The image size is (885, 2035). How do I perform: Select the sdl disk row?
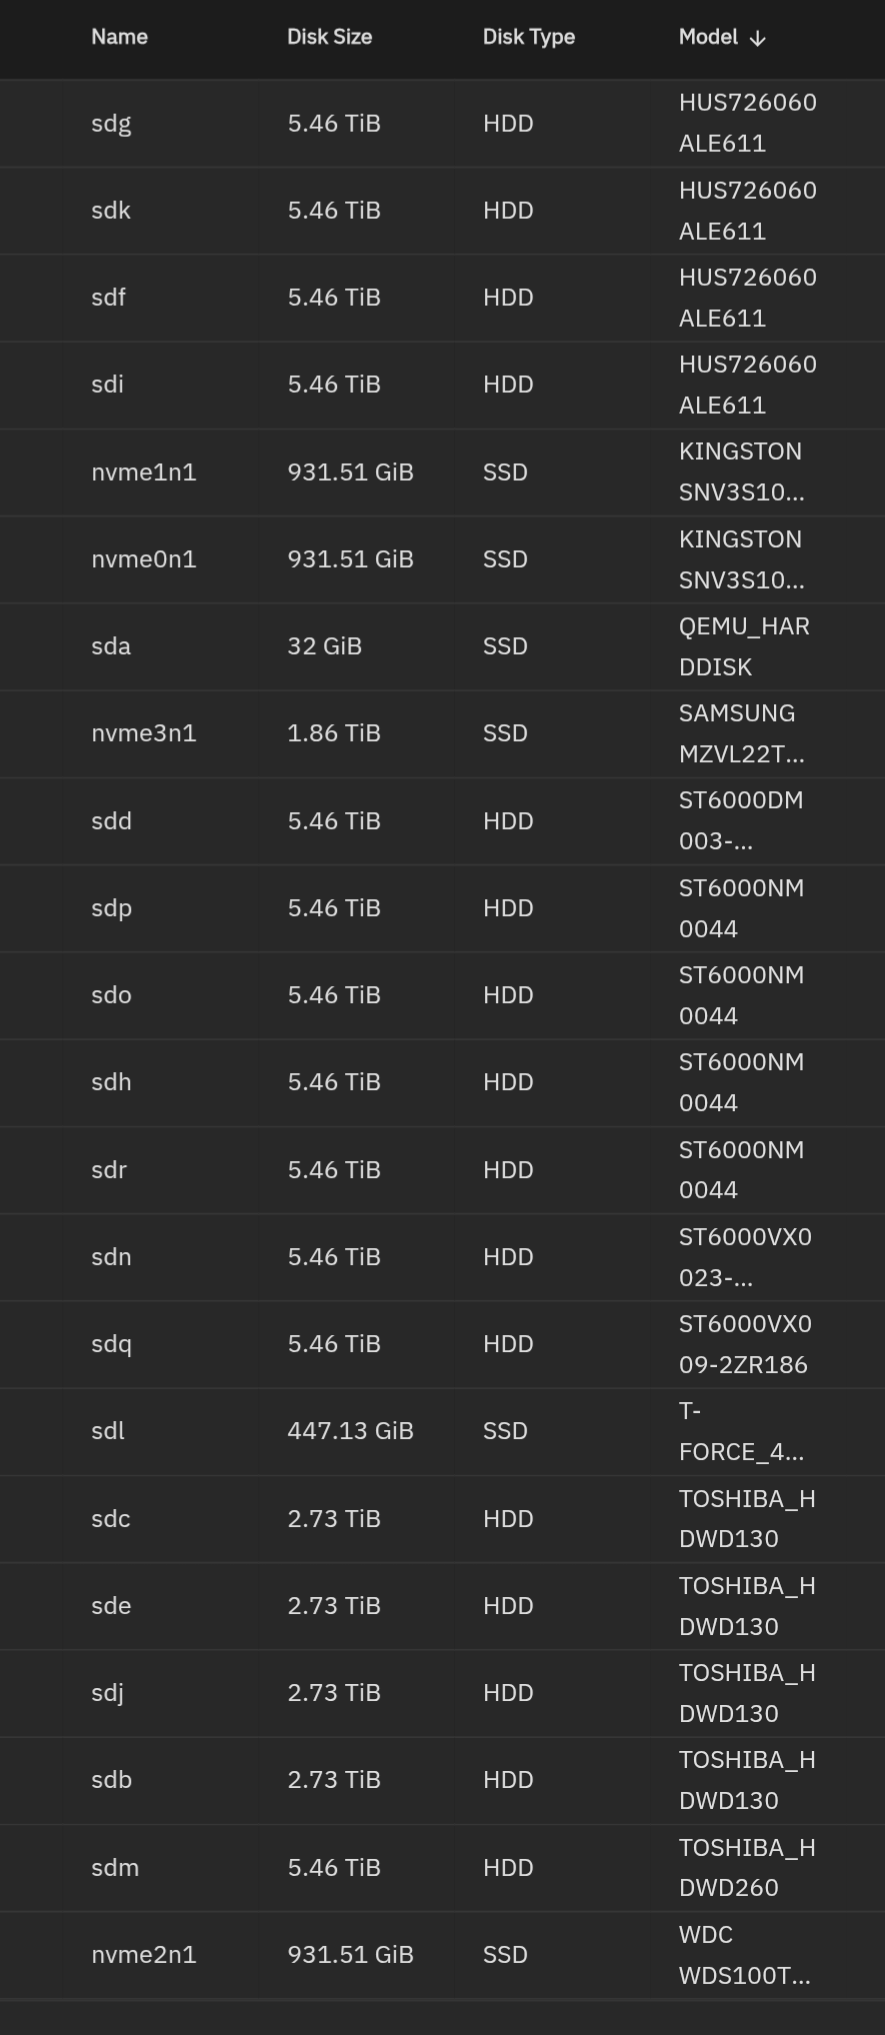[x=108, y=1431]
